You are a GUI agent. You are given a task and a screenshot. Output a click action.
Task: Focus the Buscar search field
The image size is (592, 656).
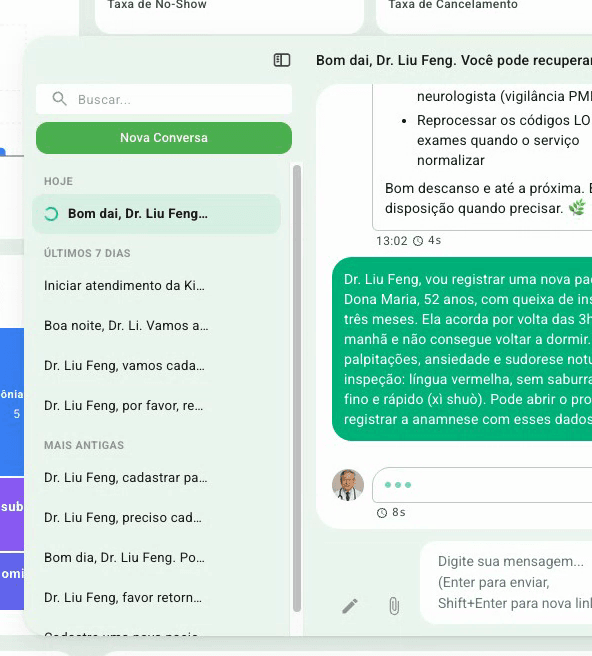[x=164, y=99]
